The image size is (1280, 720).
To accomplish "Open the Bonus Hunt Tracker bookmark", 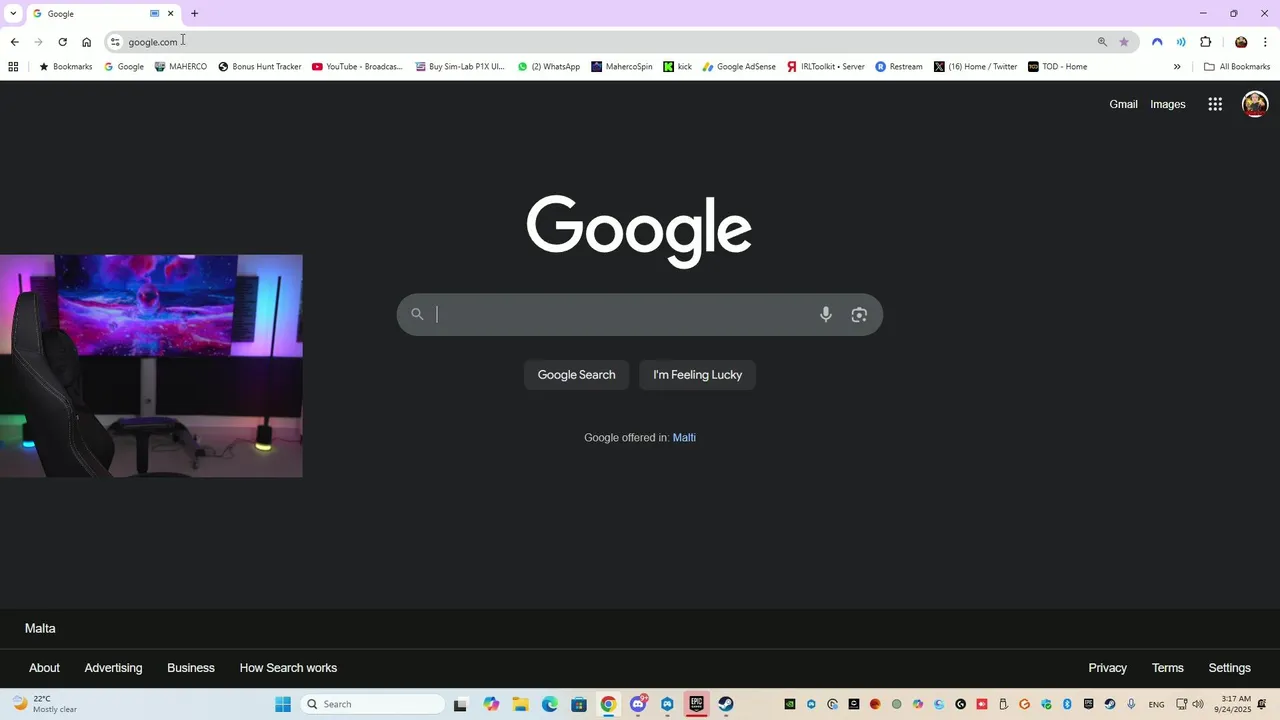I will point(260,67).
